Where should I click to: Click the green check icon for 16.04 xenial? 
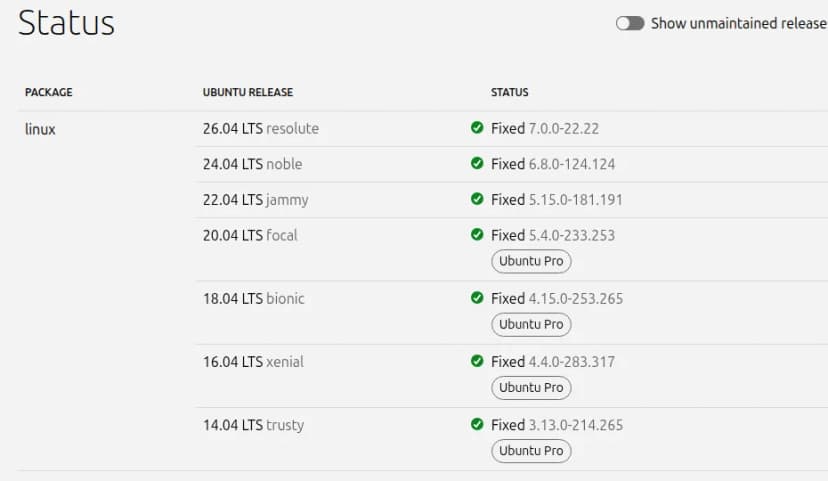(x=477, y=361)
